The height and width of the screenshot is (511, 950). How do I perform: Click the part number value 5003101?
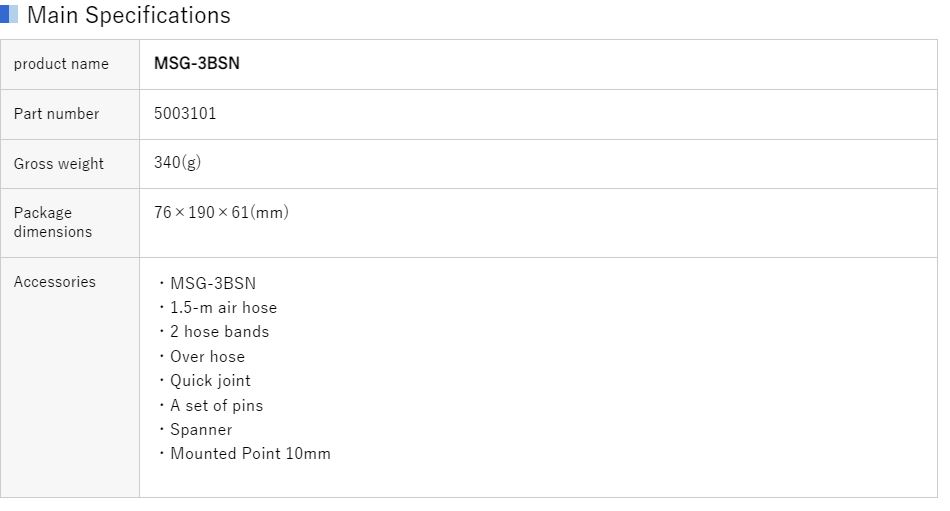[x=185, y=114]
